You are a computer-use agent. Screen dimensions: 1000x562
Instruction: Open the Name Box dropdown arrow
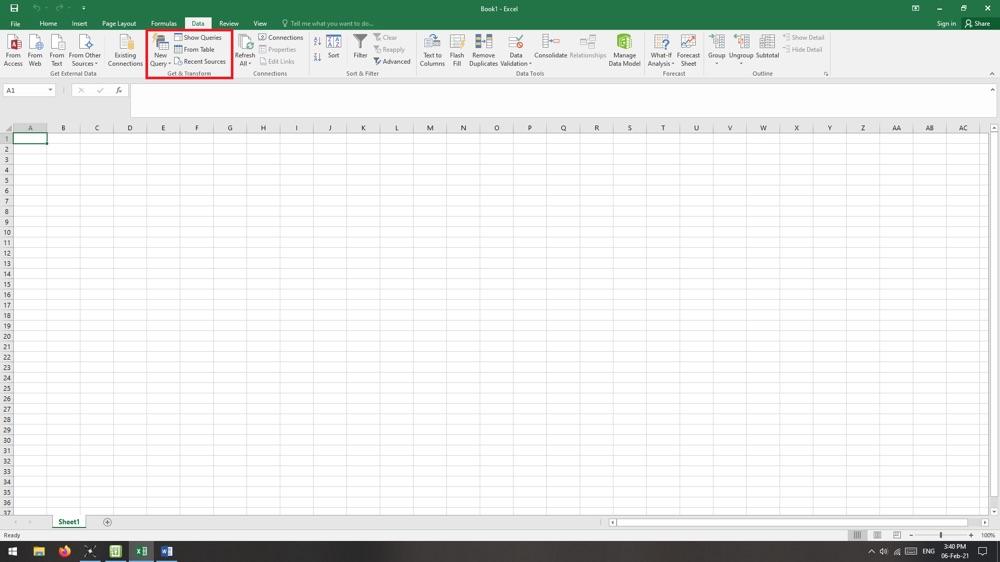point(50,90)
